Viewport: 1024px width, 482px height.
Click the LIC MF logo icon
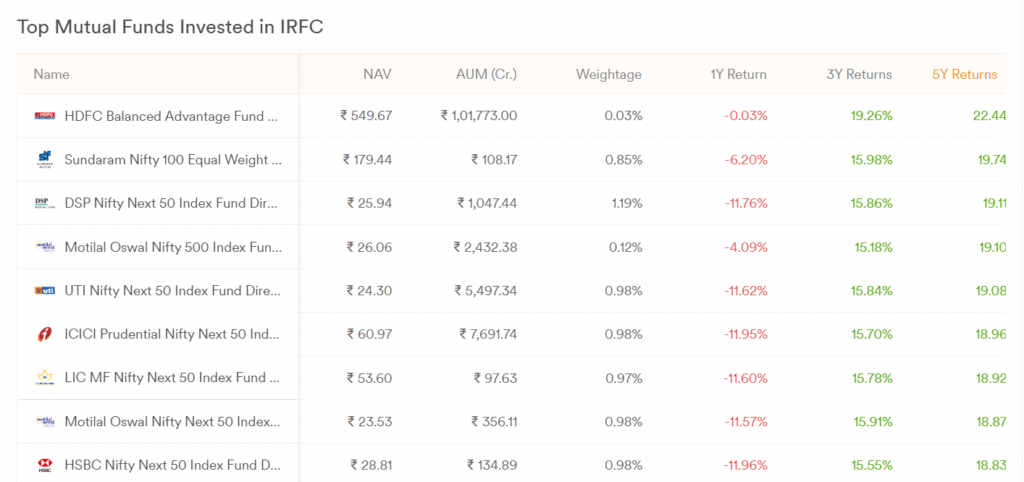[44, 378]
